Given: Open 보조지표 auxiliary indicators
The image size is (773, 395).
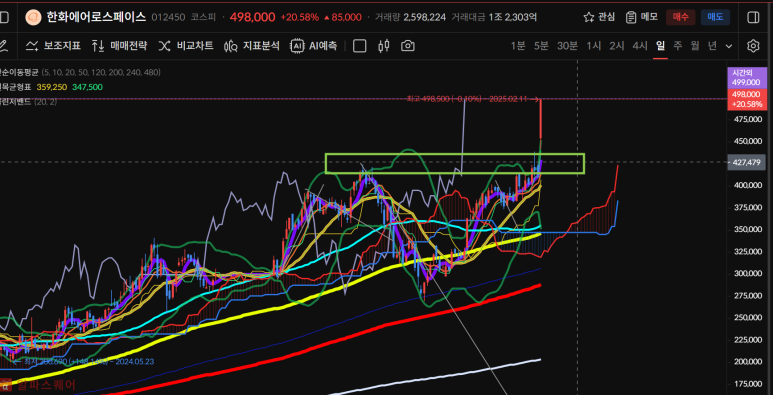Looking at the screenshot, I should [x=53, y=46].
